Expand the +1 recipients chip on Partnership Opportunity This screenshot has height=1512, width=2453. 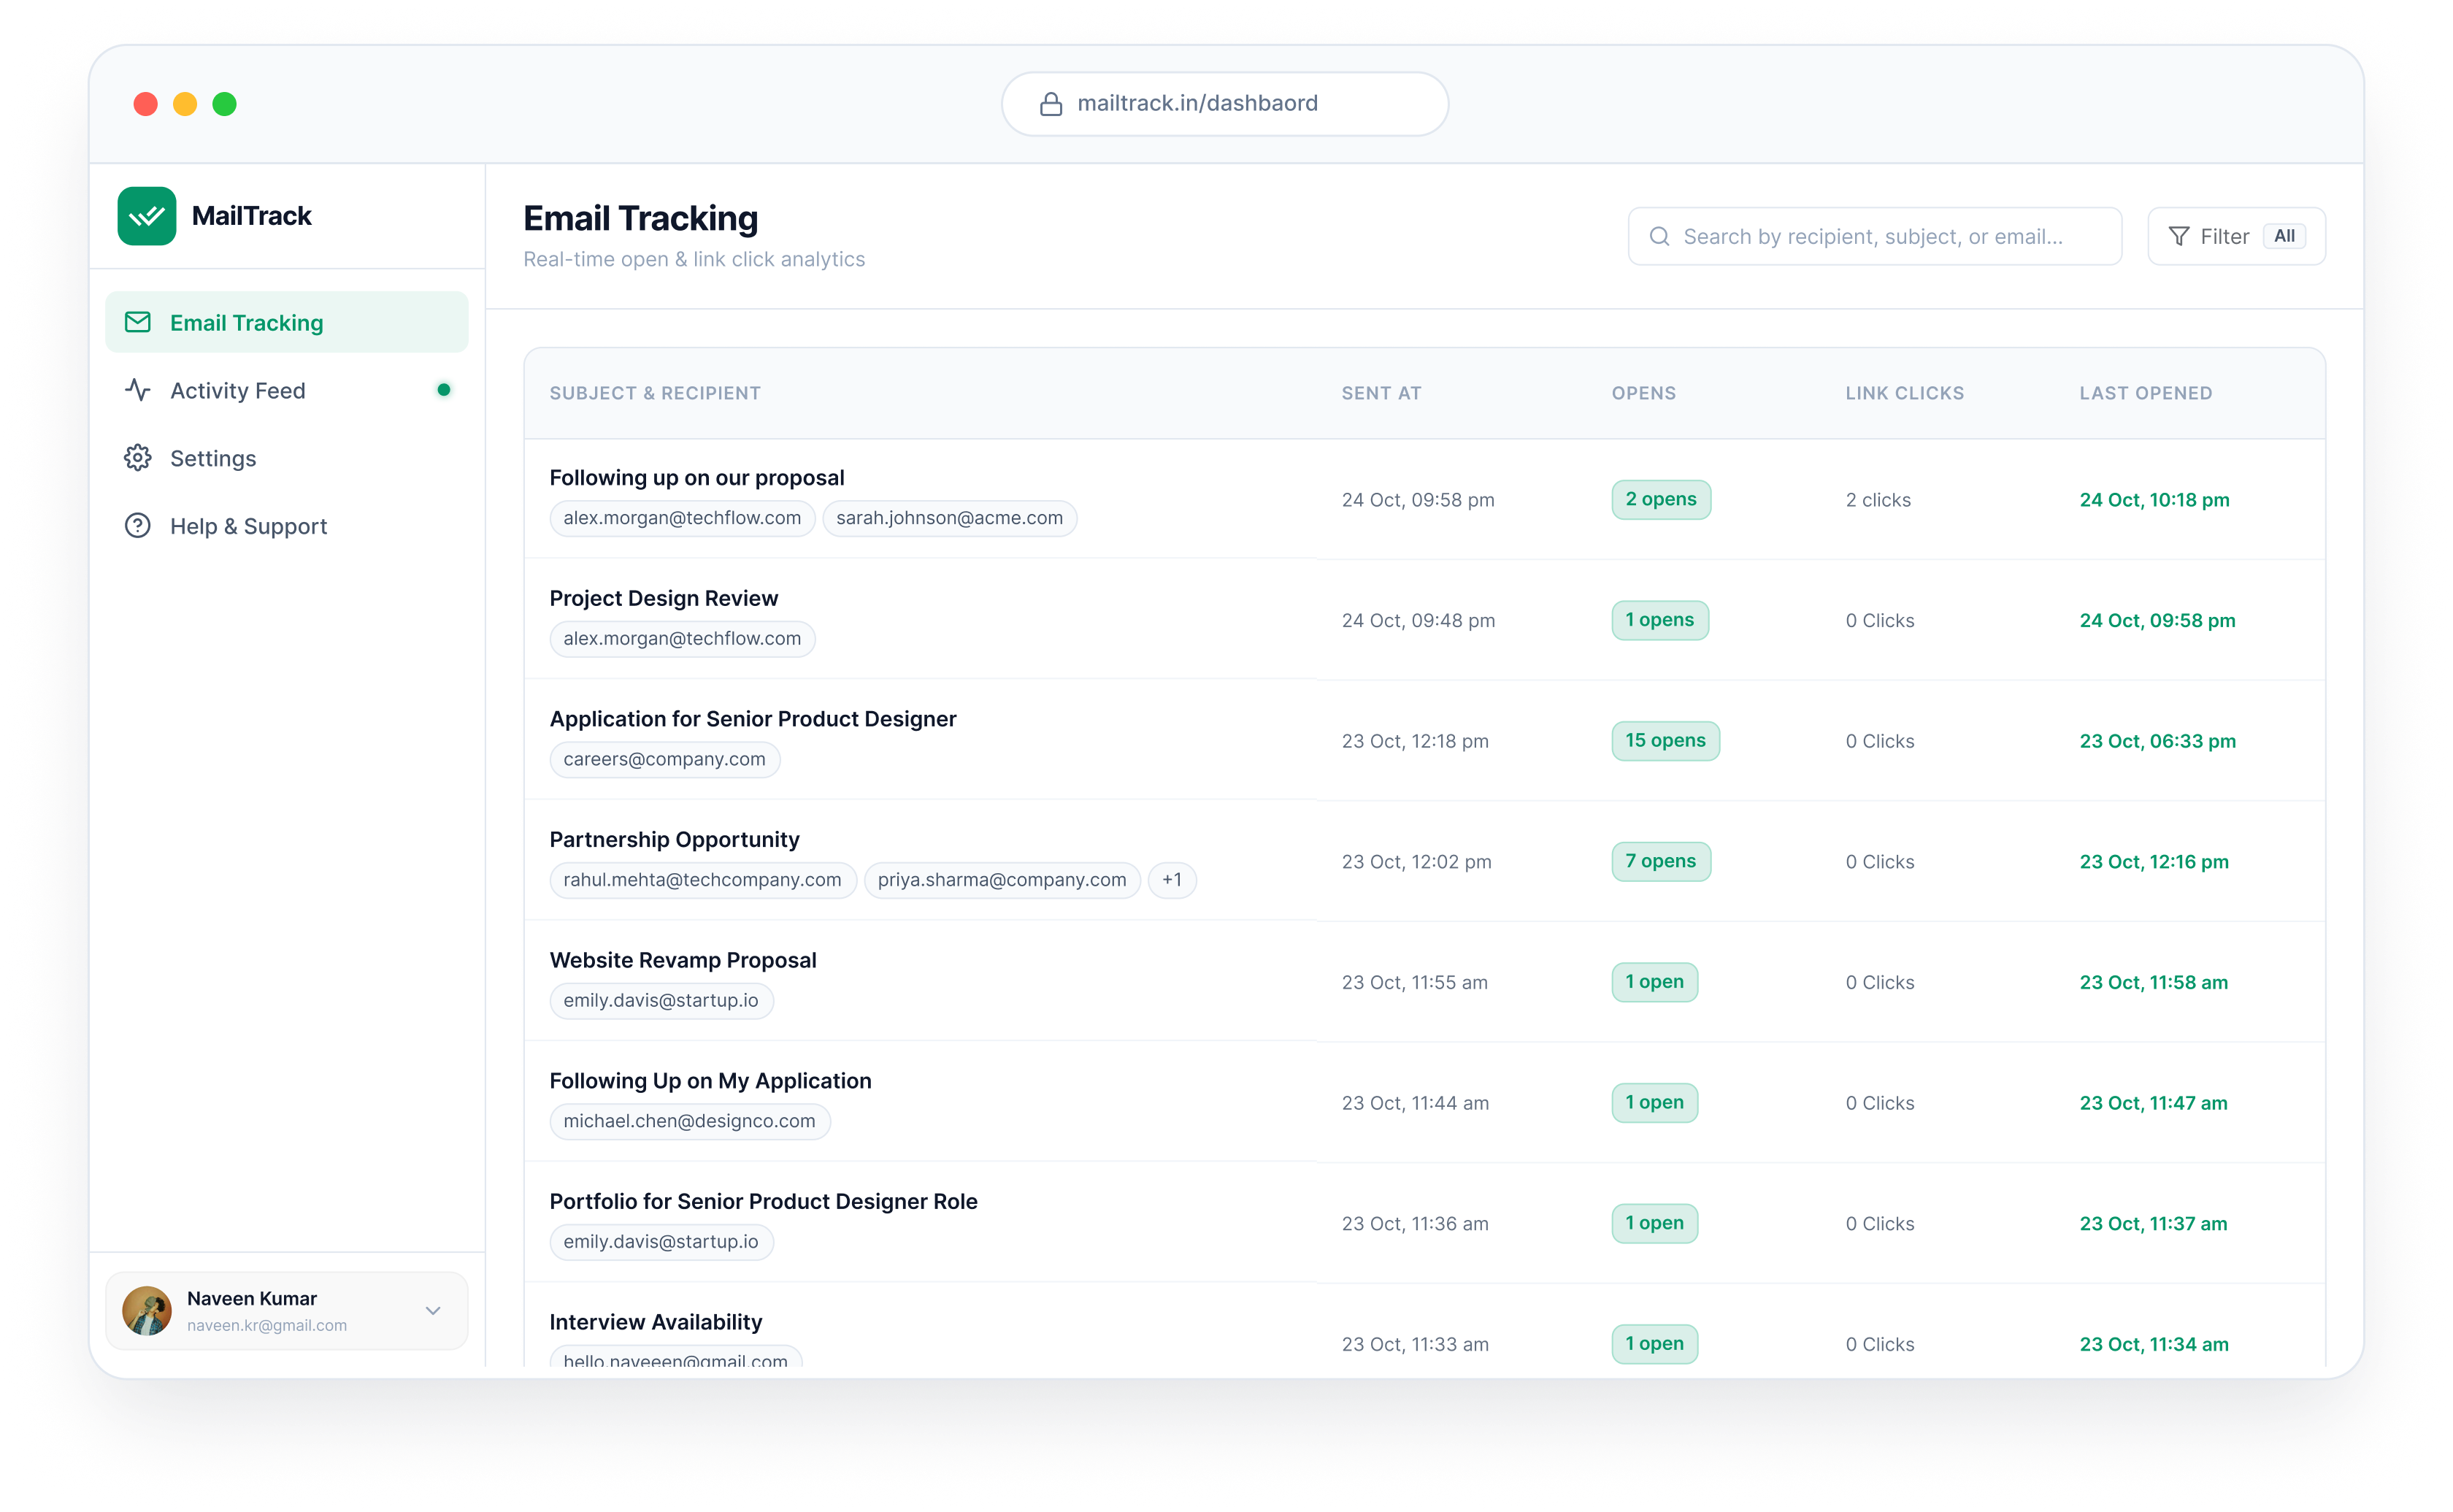coord(1171,880)
